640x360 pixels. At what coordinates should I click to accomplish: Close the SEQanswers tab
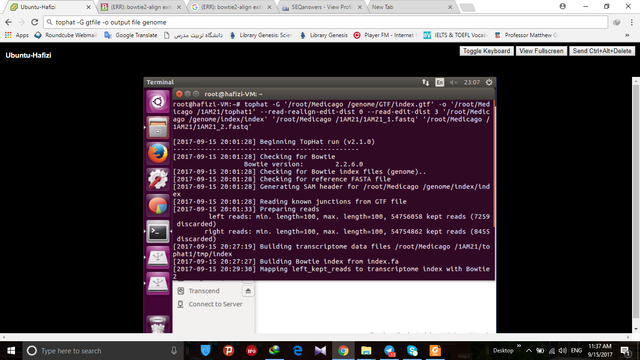360,7
